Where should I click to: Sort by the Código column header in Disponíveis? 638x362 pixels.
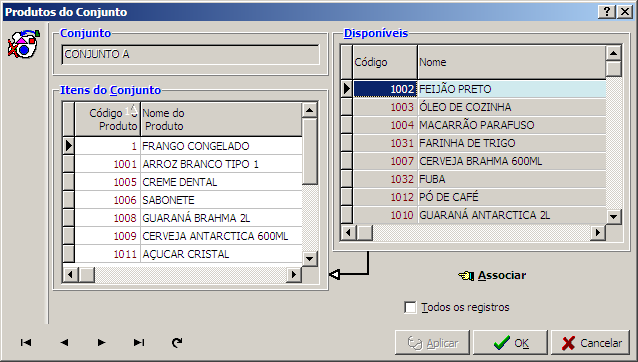coord(385,62)
